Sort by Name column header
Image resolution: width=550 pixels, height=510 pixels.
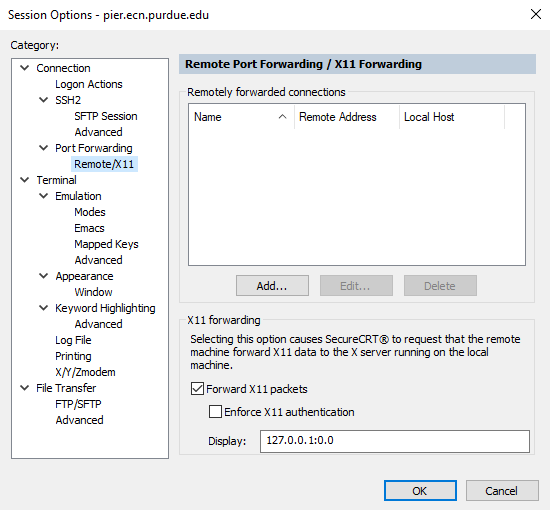[241, 117]
